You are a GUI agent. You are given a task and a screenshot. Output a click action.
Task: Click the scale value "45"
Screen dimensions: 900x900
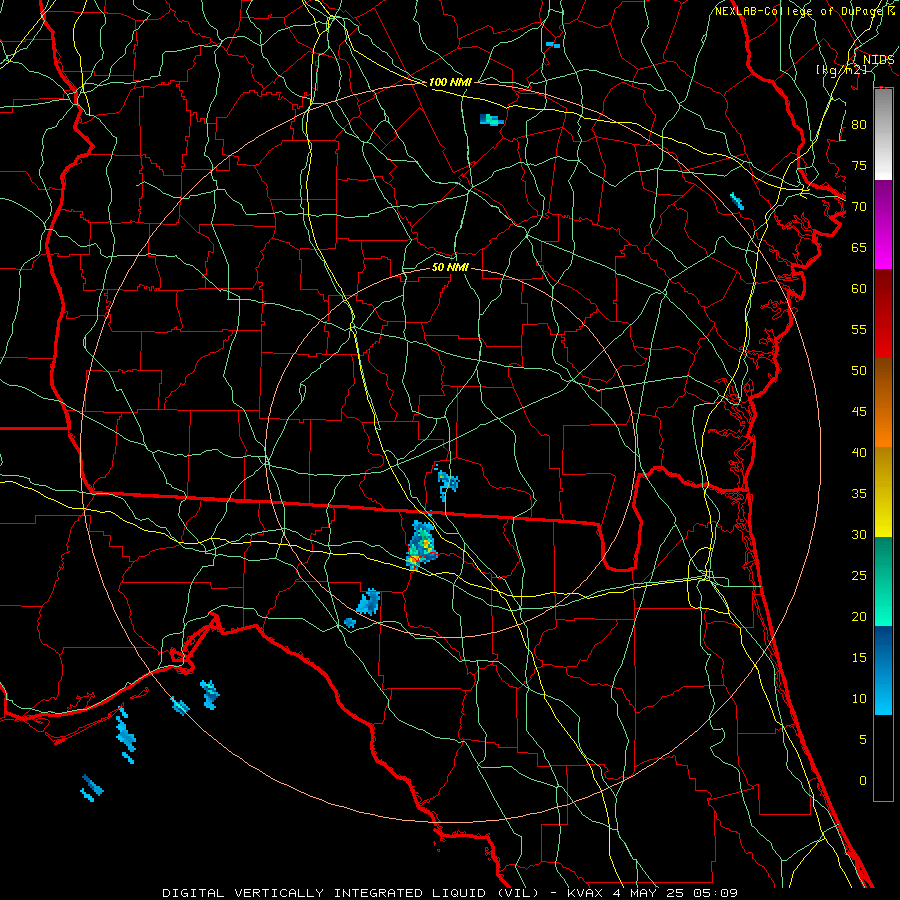click(x=859, y=412)
